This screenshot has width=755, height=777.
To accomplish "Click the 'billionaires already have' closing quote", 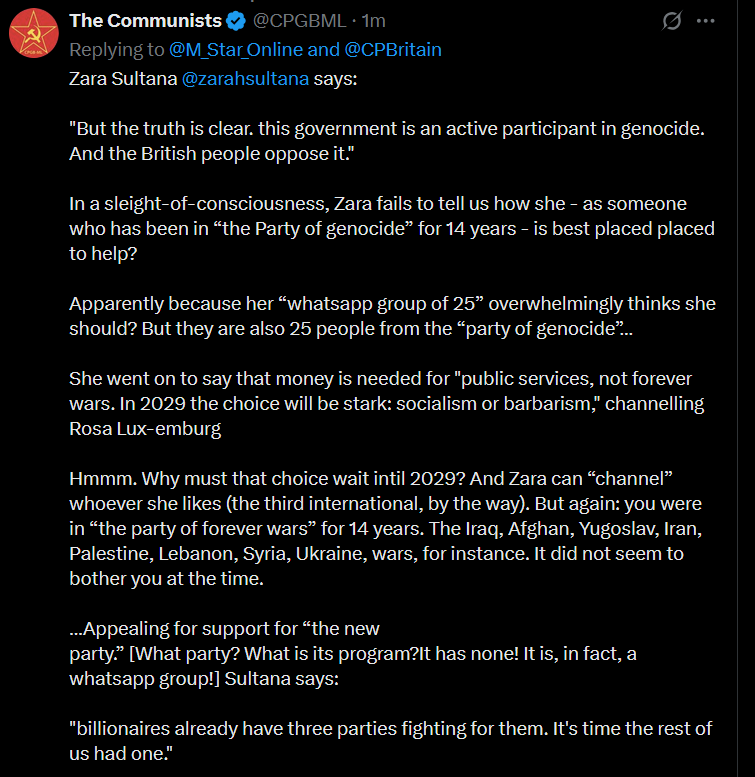I will [390, 741].
